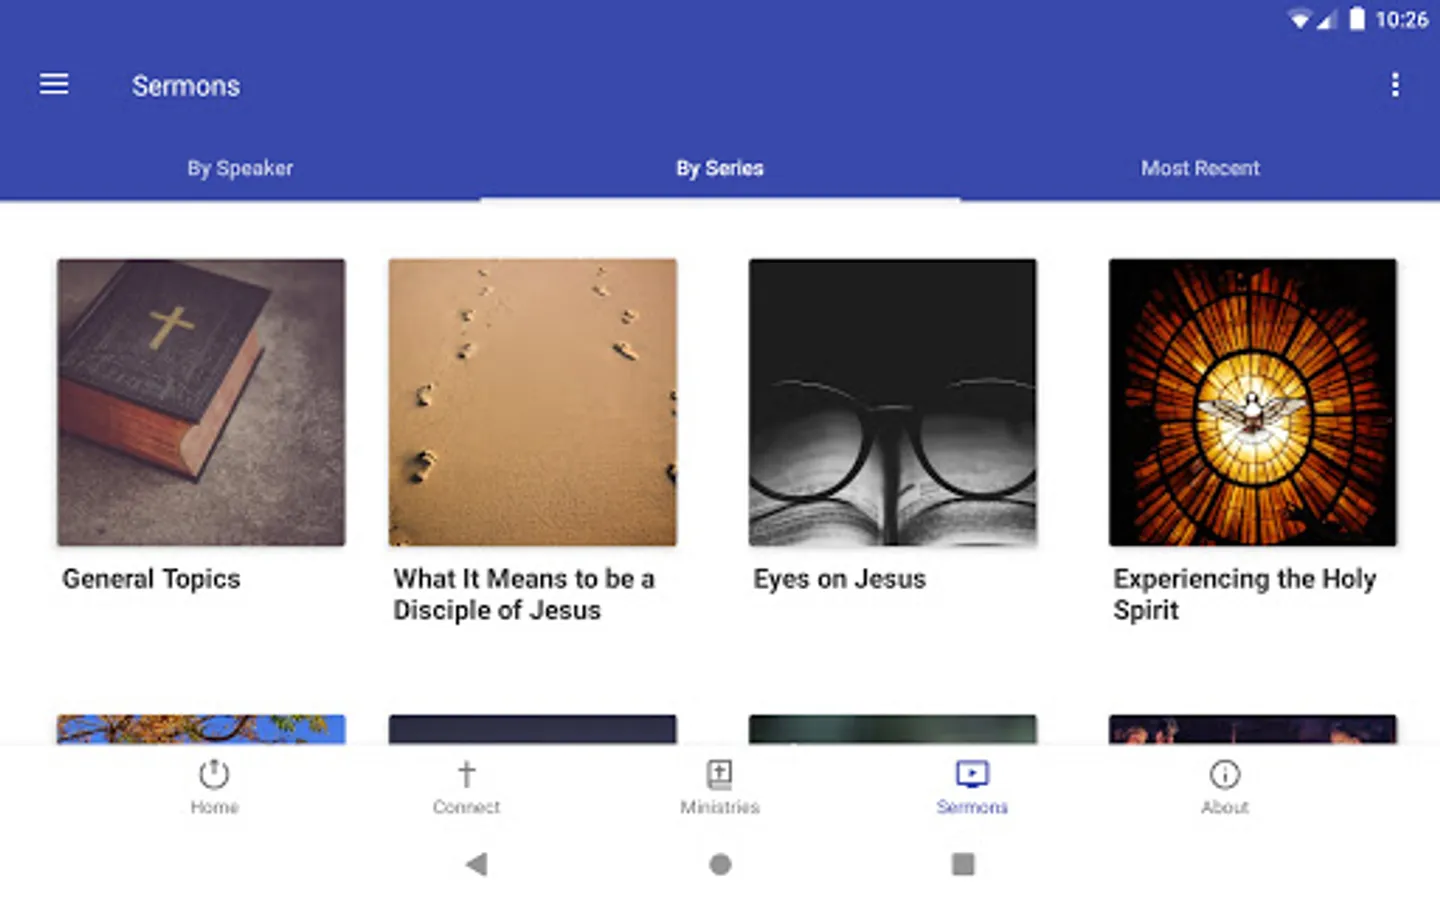The height and width of the screenshot is (900, 1440).
Task: Tap the Home icon in bottom navigation
Action: click(x=214, y=775)
